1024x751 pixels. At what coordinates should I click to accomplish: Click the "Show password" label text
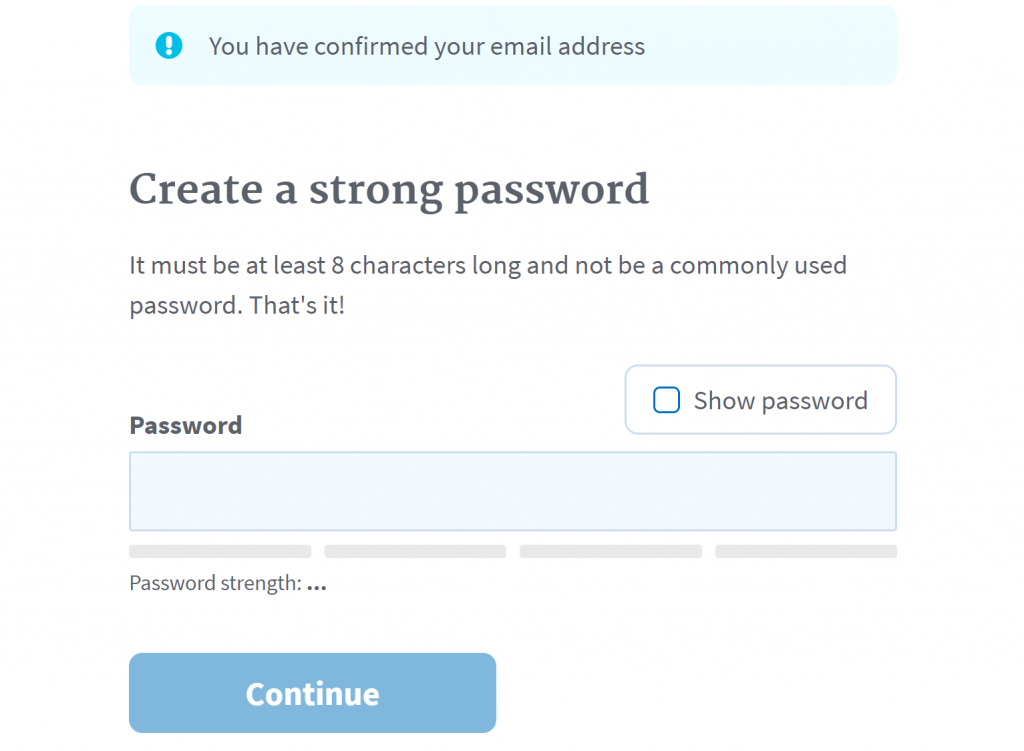tap(780, 401)
